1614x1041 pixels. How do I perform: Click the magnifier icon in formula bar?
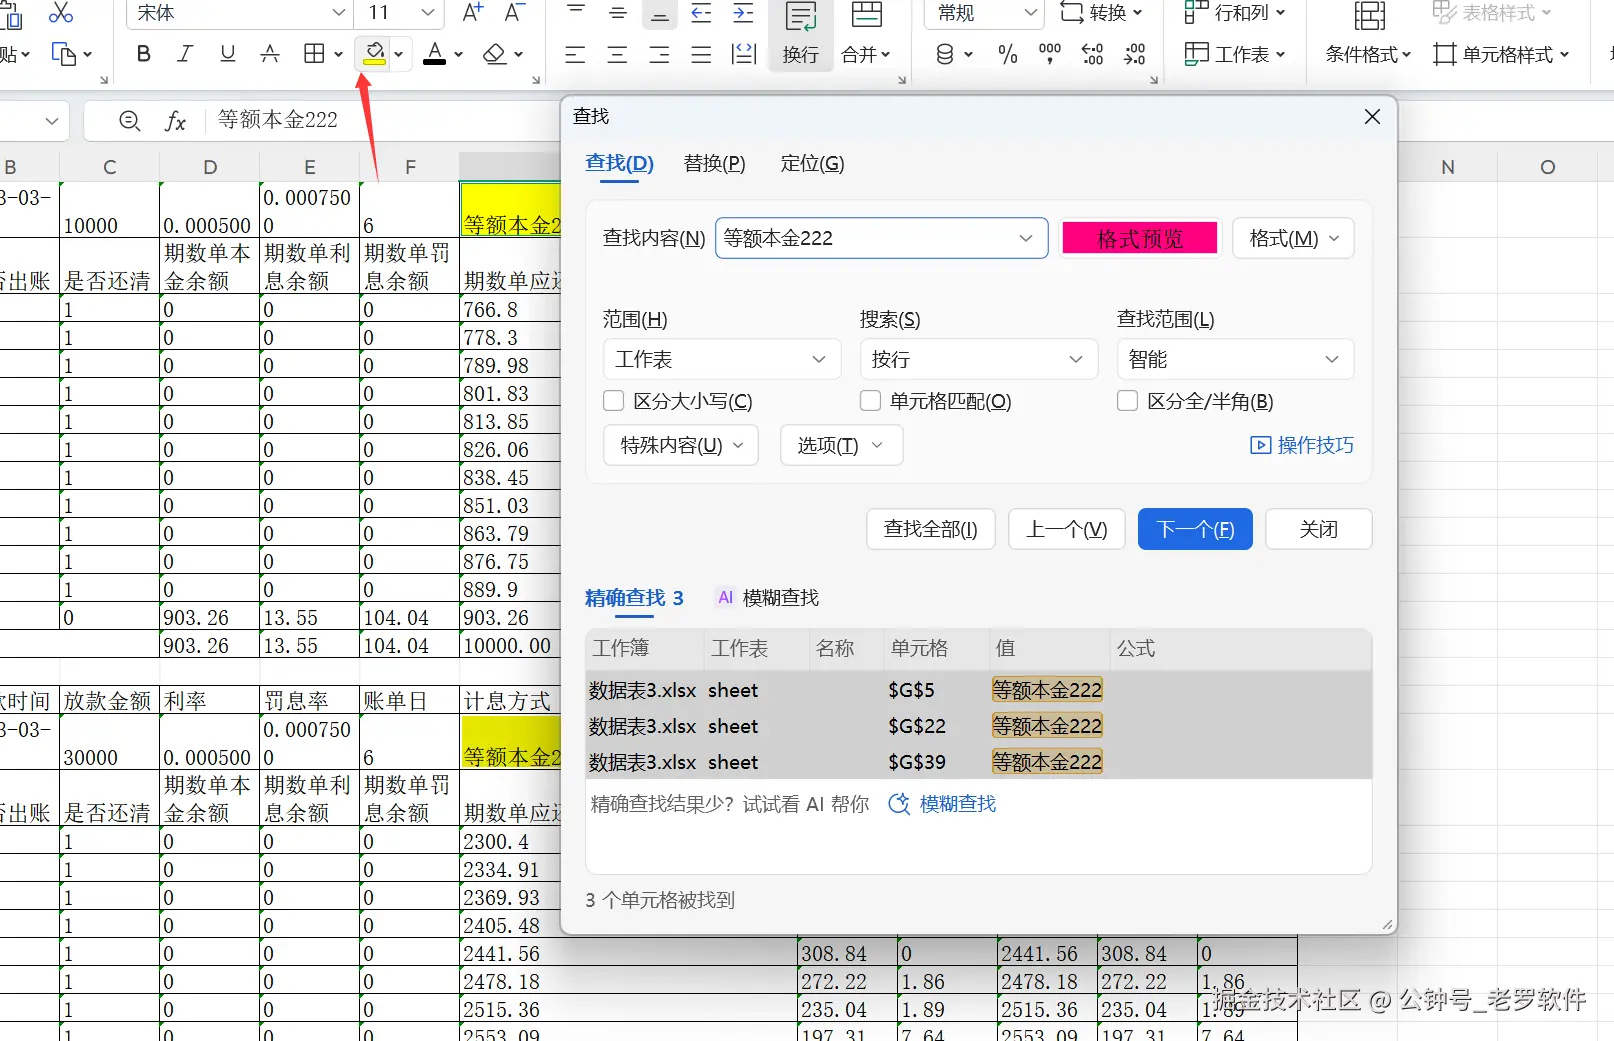tap(129, 121)
